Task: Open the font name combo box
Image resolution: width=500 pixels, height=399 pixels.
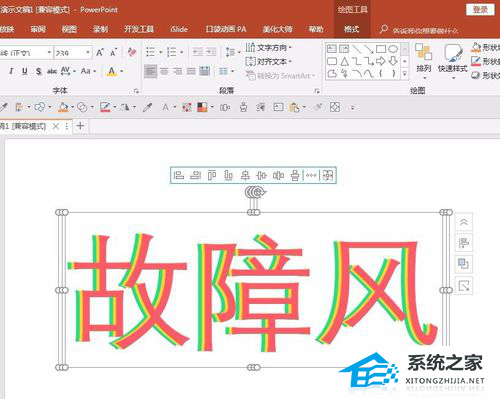Action: coord(26,53)
